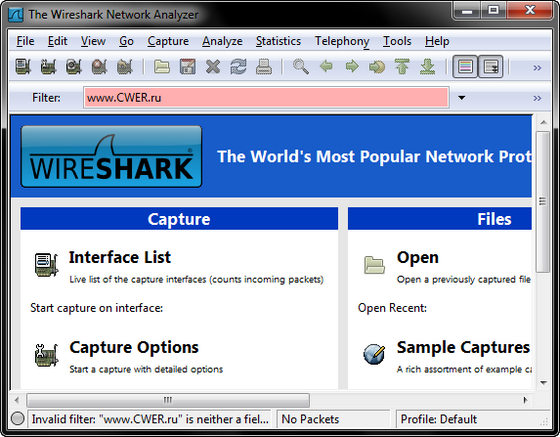Expand hidden main toolbar items chevron
Screen dimensions: 560x437
pyautogui.click(x=537, y=67)
